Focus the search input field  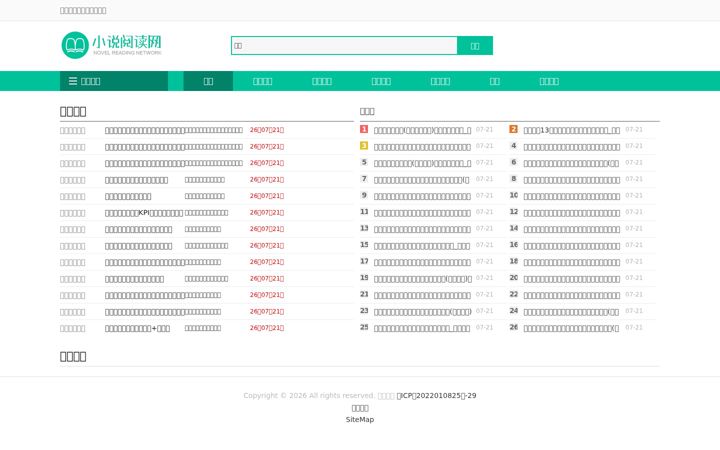(344, 45)
